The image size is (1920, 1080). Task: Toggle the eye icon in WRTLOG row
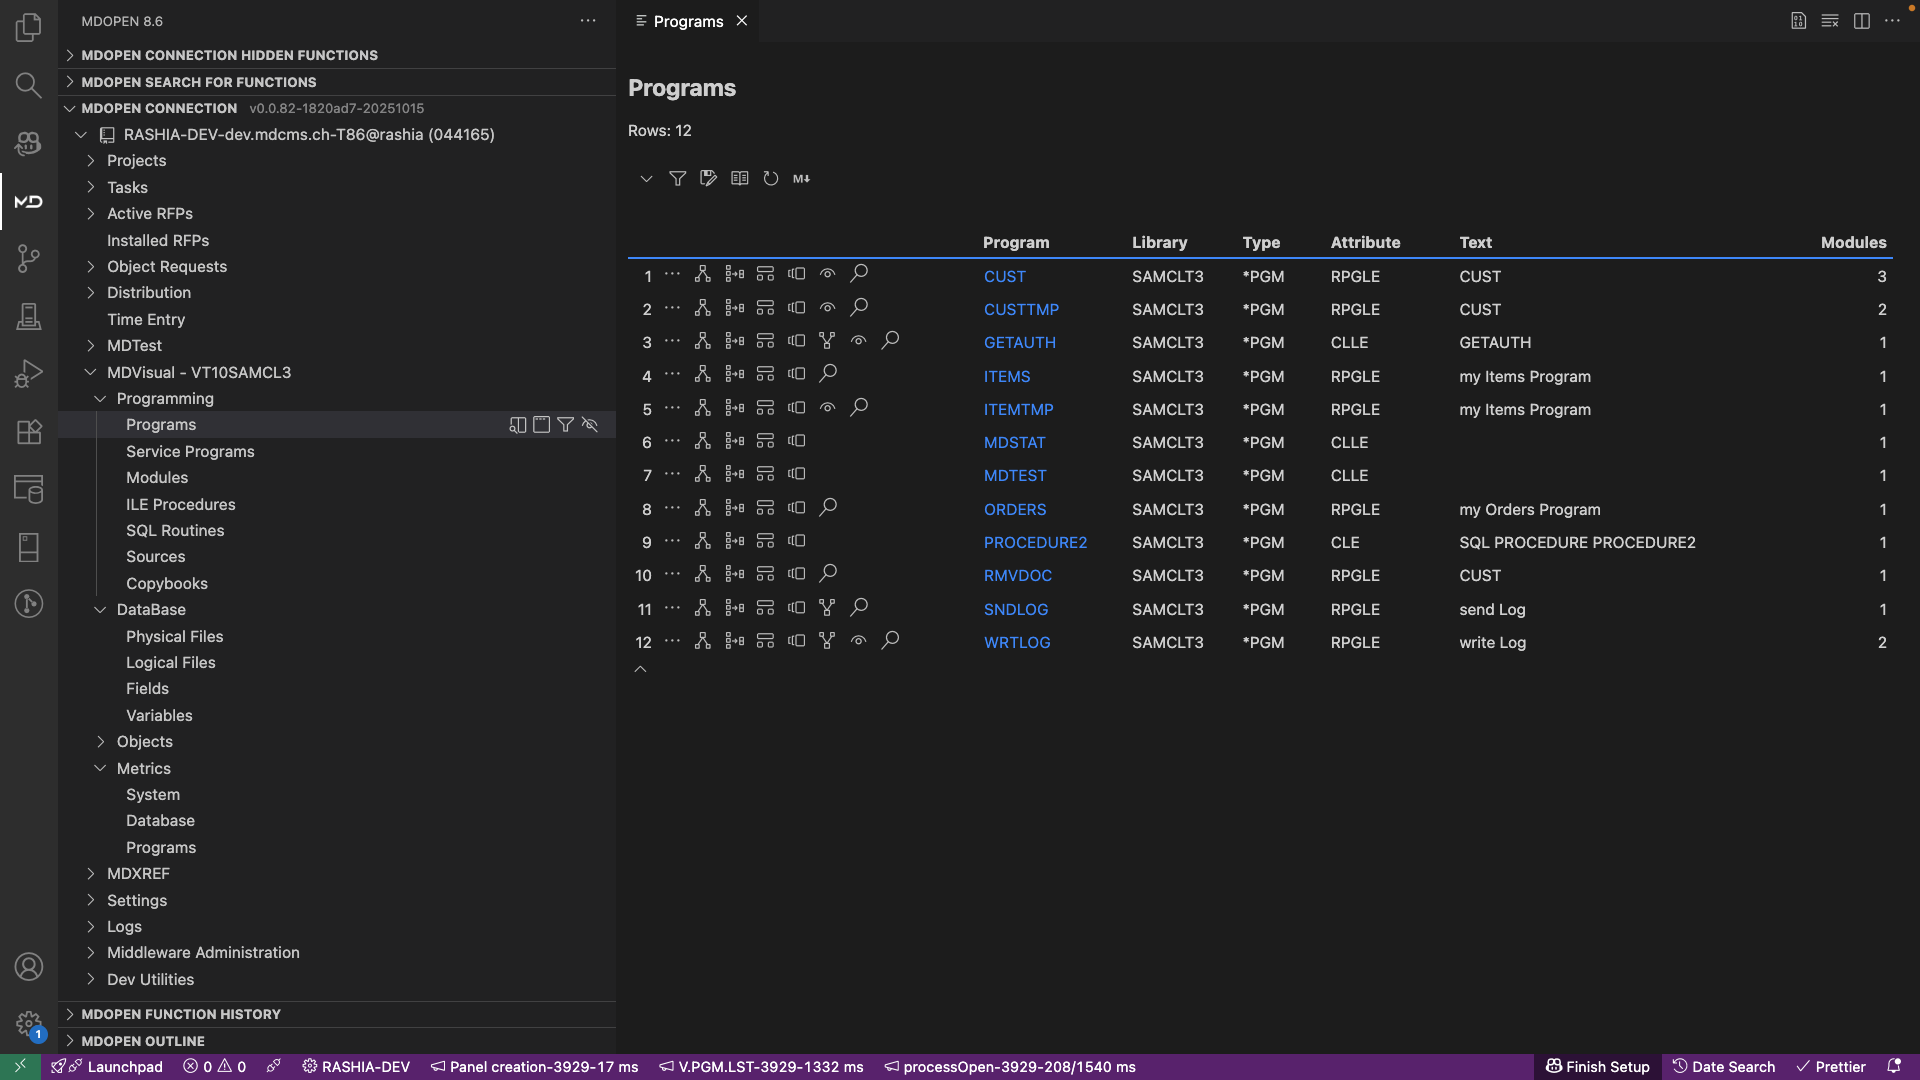[858, 640]
